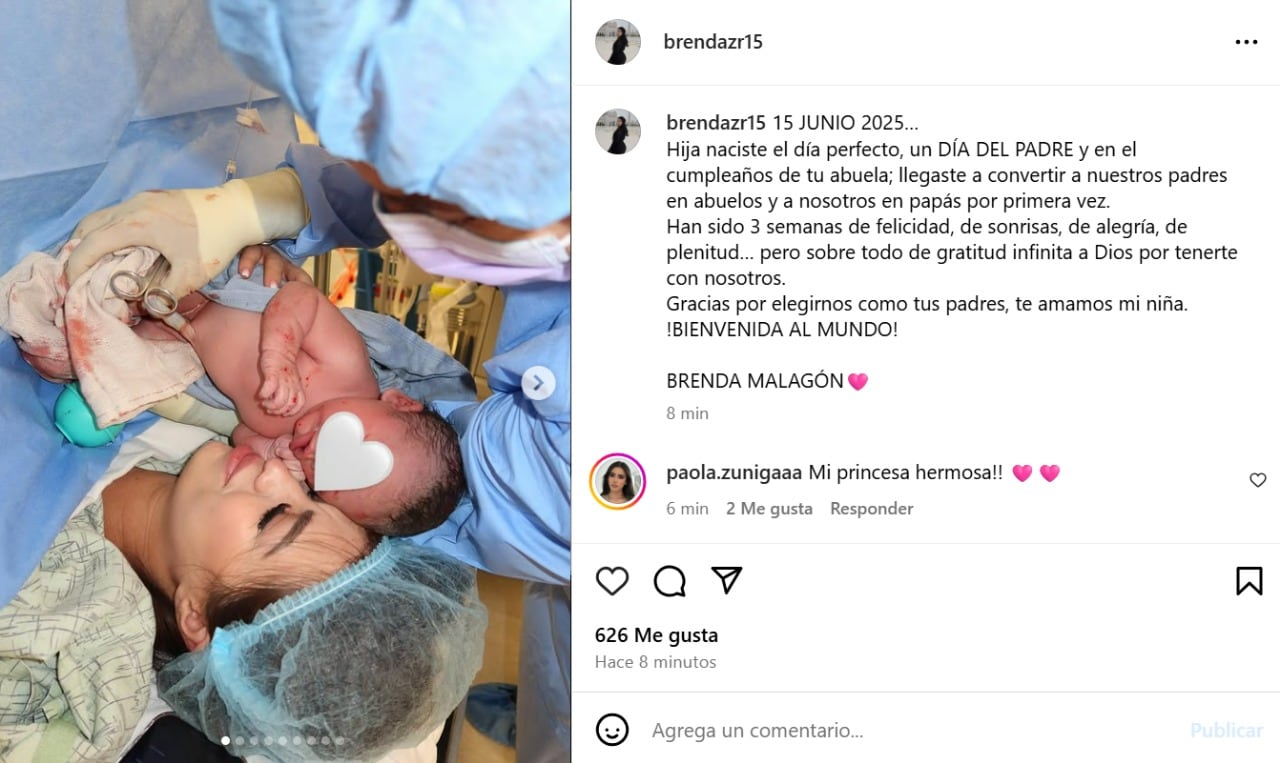
Task: Advance to the next photo with arrow
Action: tap(538, 382)
